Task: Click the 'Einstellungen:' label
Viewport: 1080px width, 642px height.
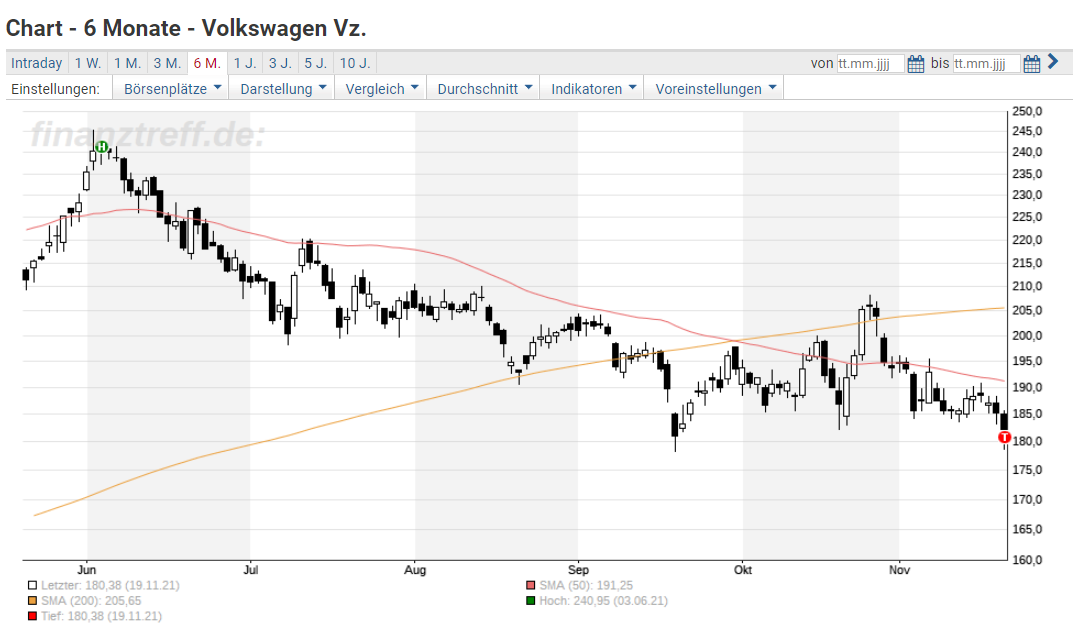Action: tap(55, 89)
